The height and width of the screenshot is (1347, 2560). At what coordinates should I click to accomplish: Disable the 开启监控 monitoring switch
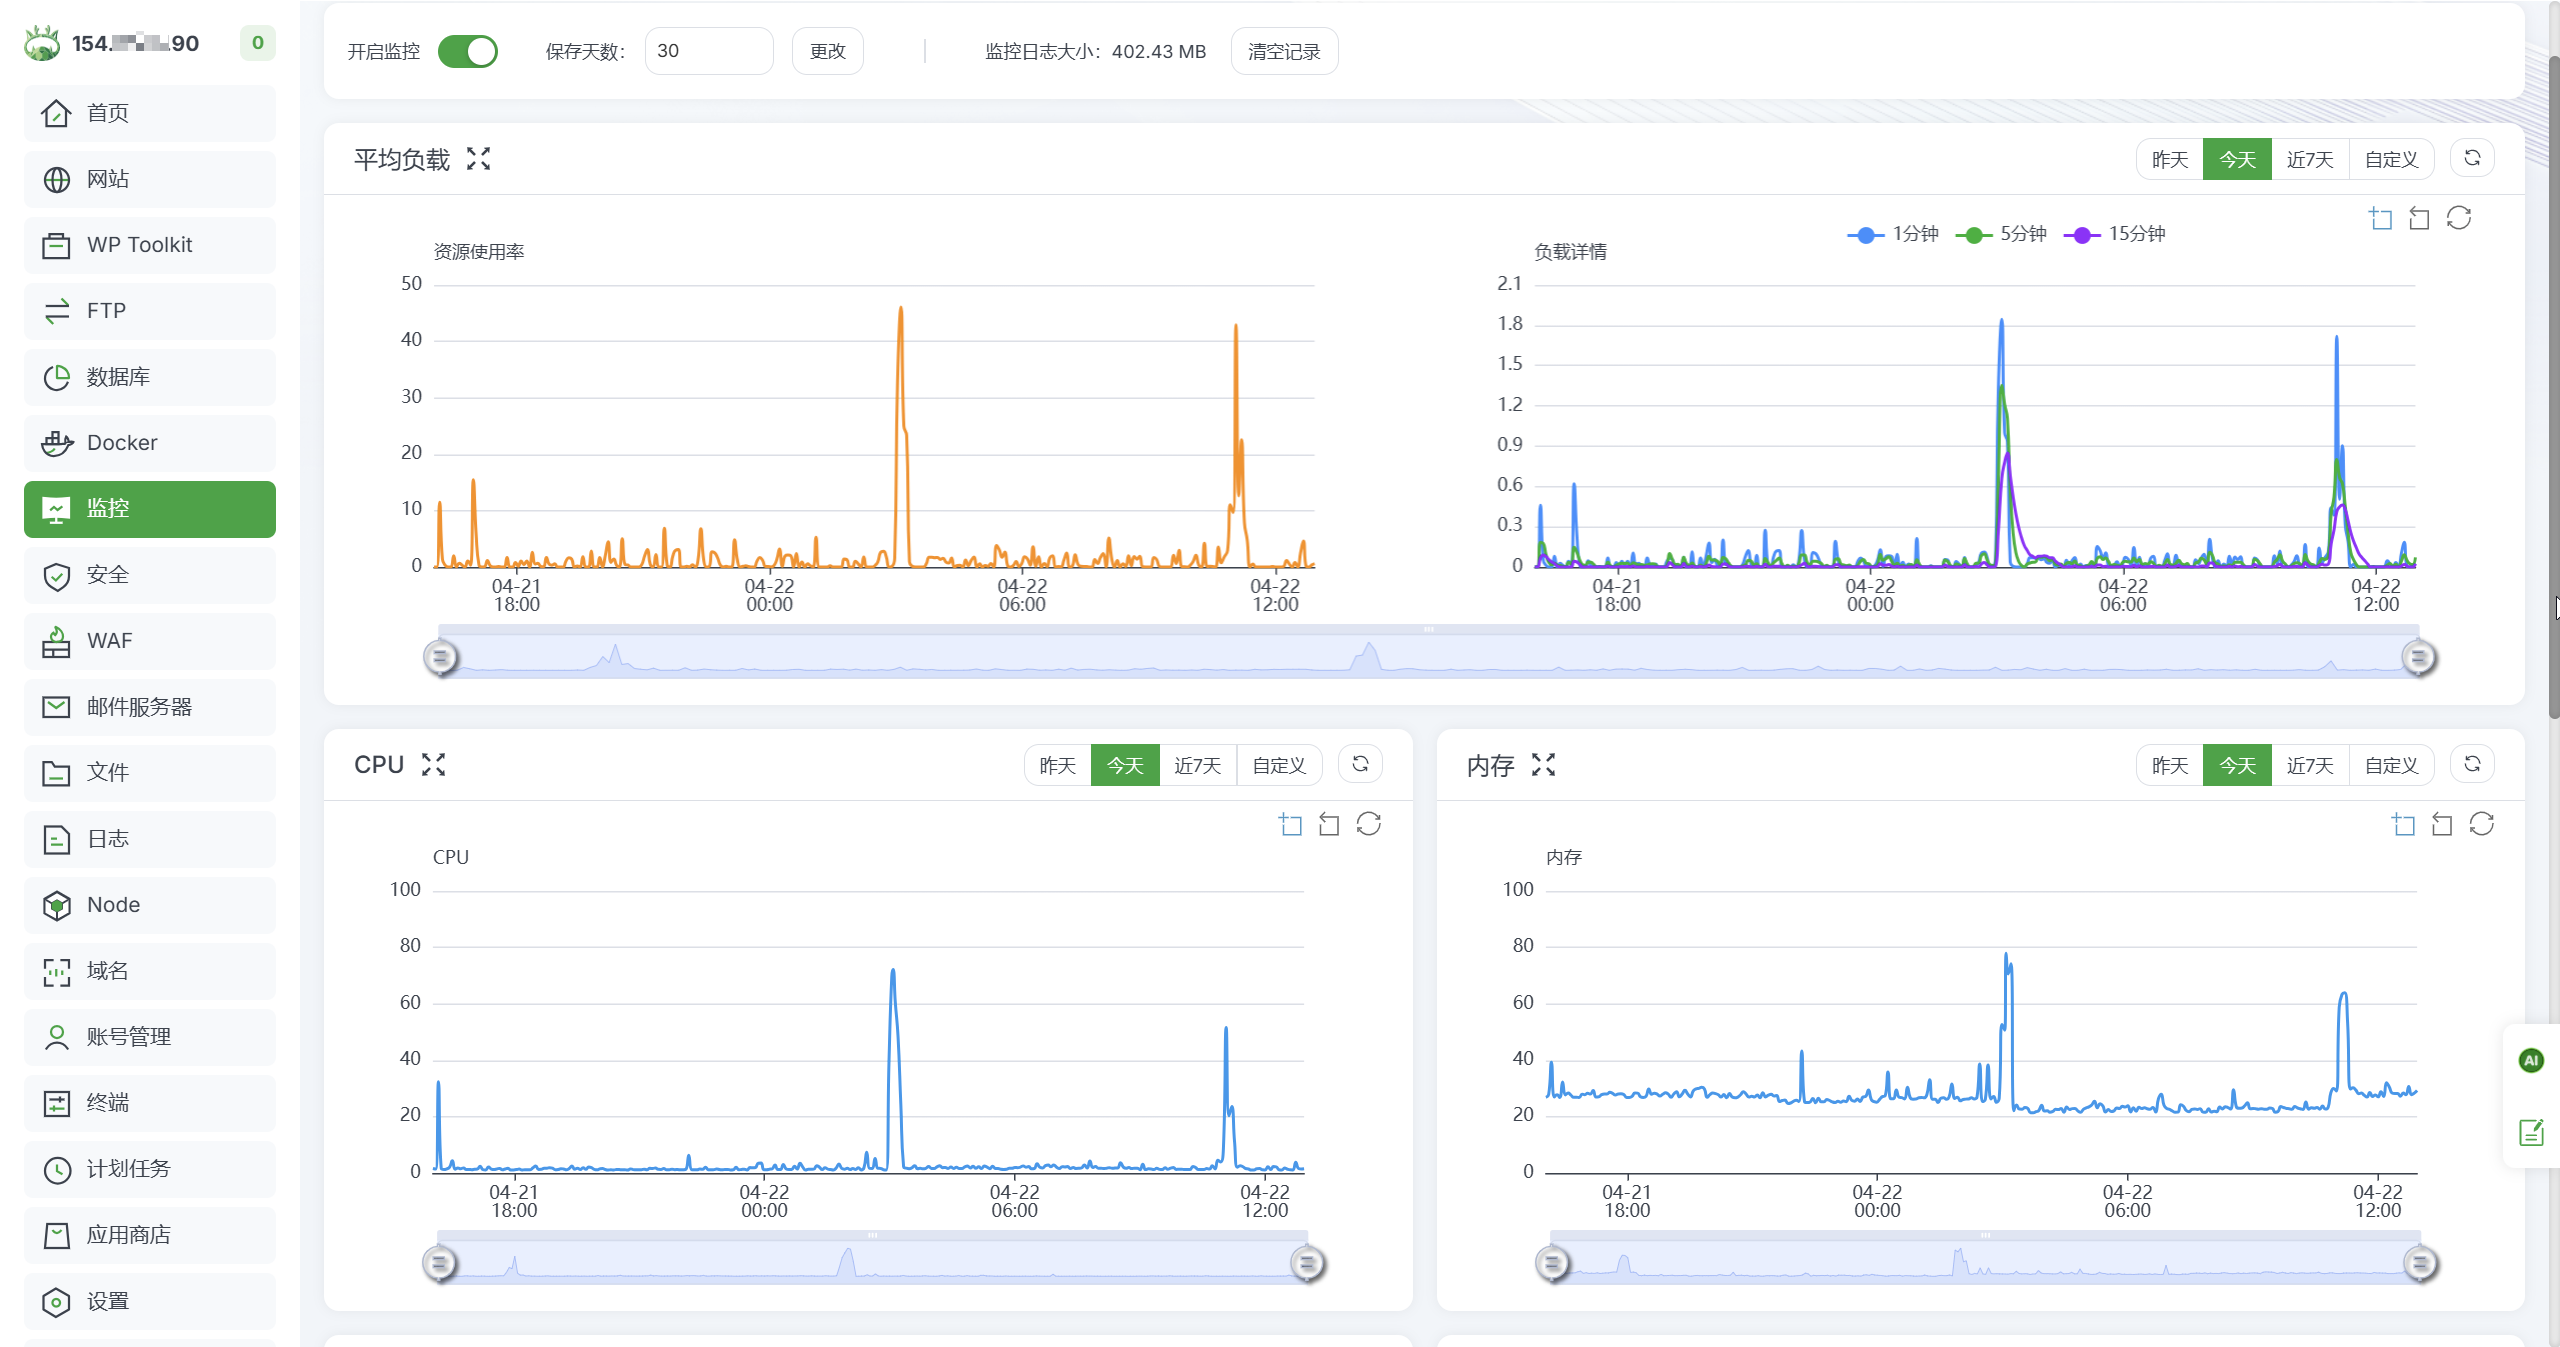coord(468,51)
